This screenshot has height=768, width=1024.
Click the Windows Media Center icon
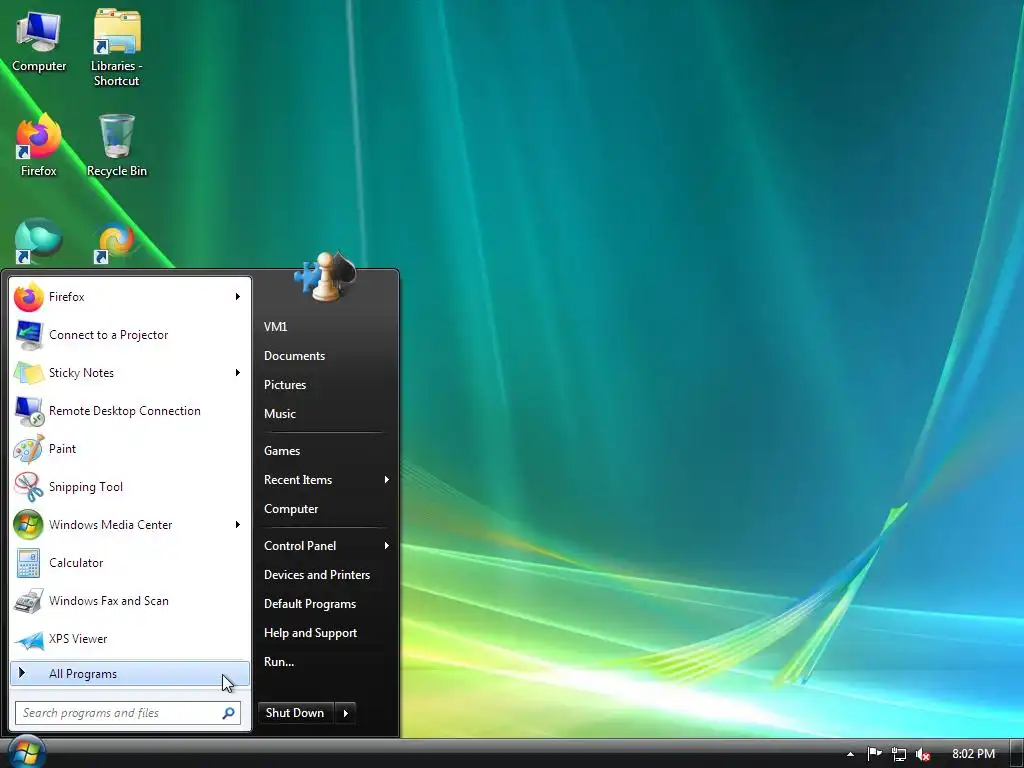click(x=29, y=525)
